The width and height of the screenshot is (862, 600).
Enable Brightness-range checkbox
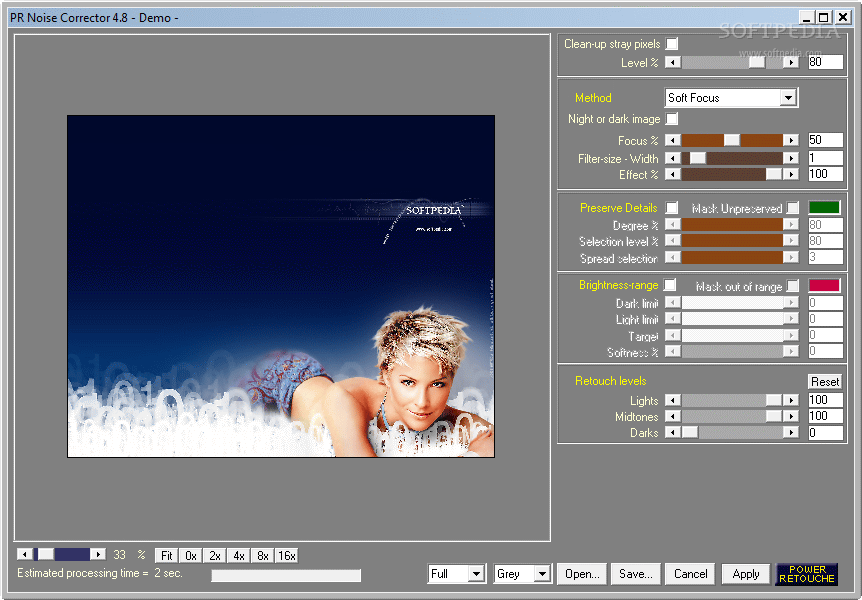point(670,285)
